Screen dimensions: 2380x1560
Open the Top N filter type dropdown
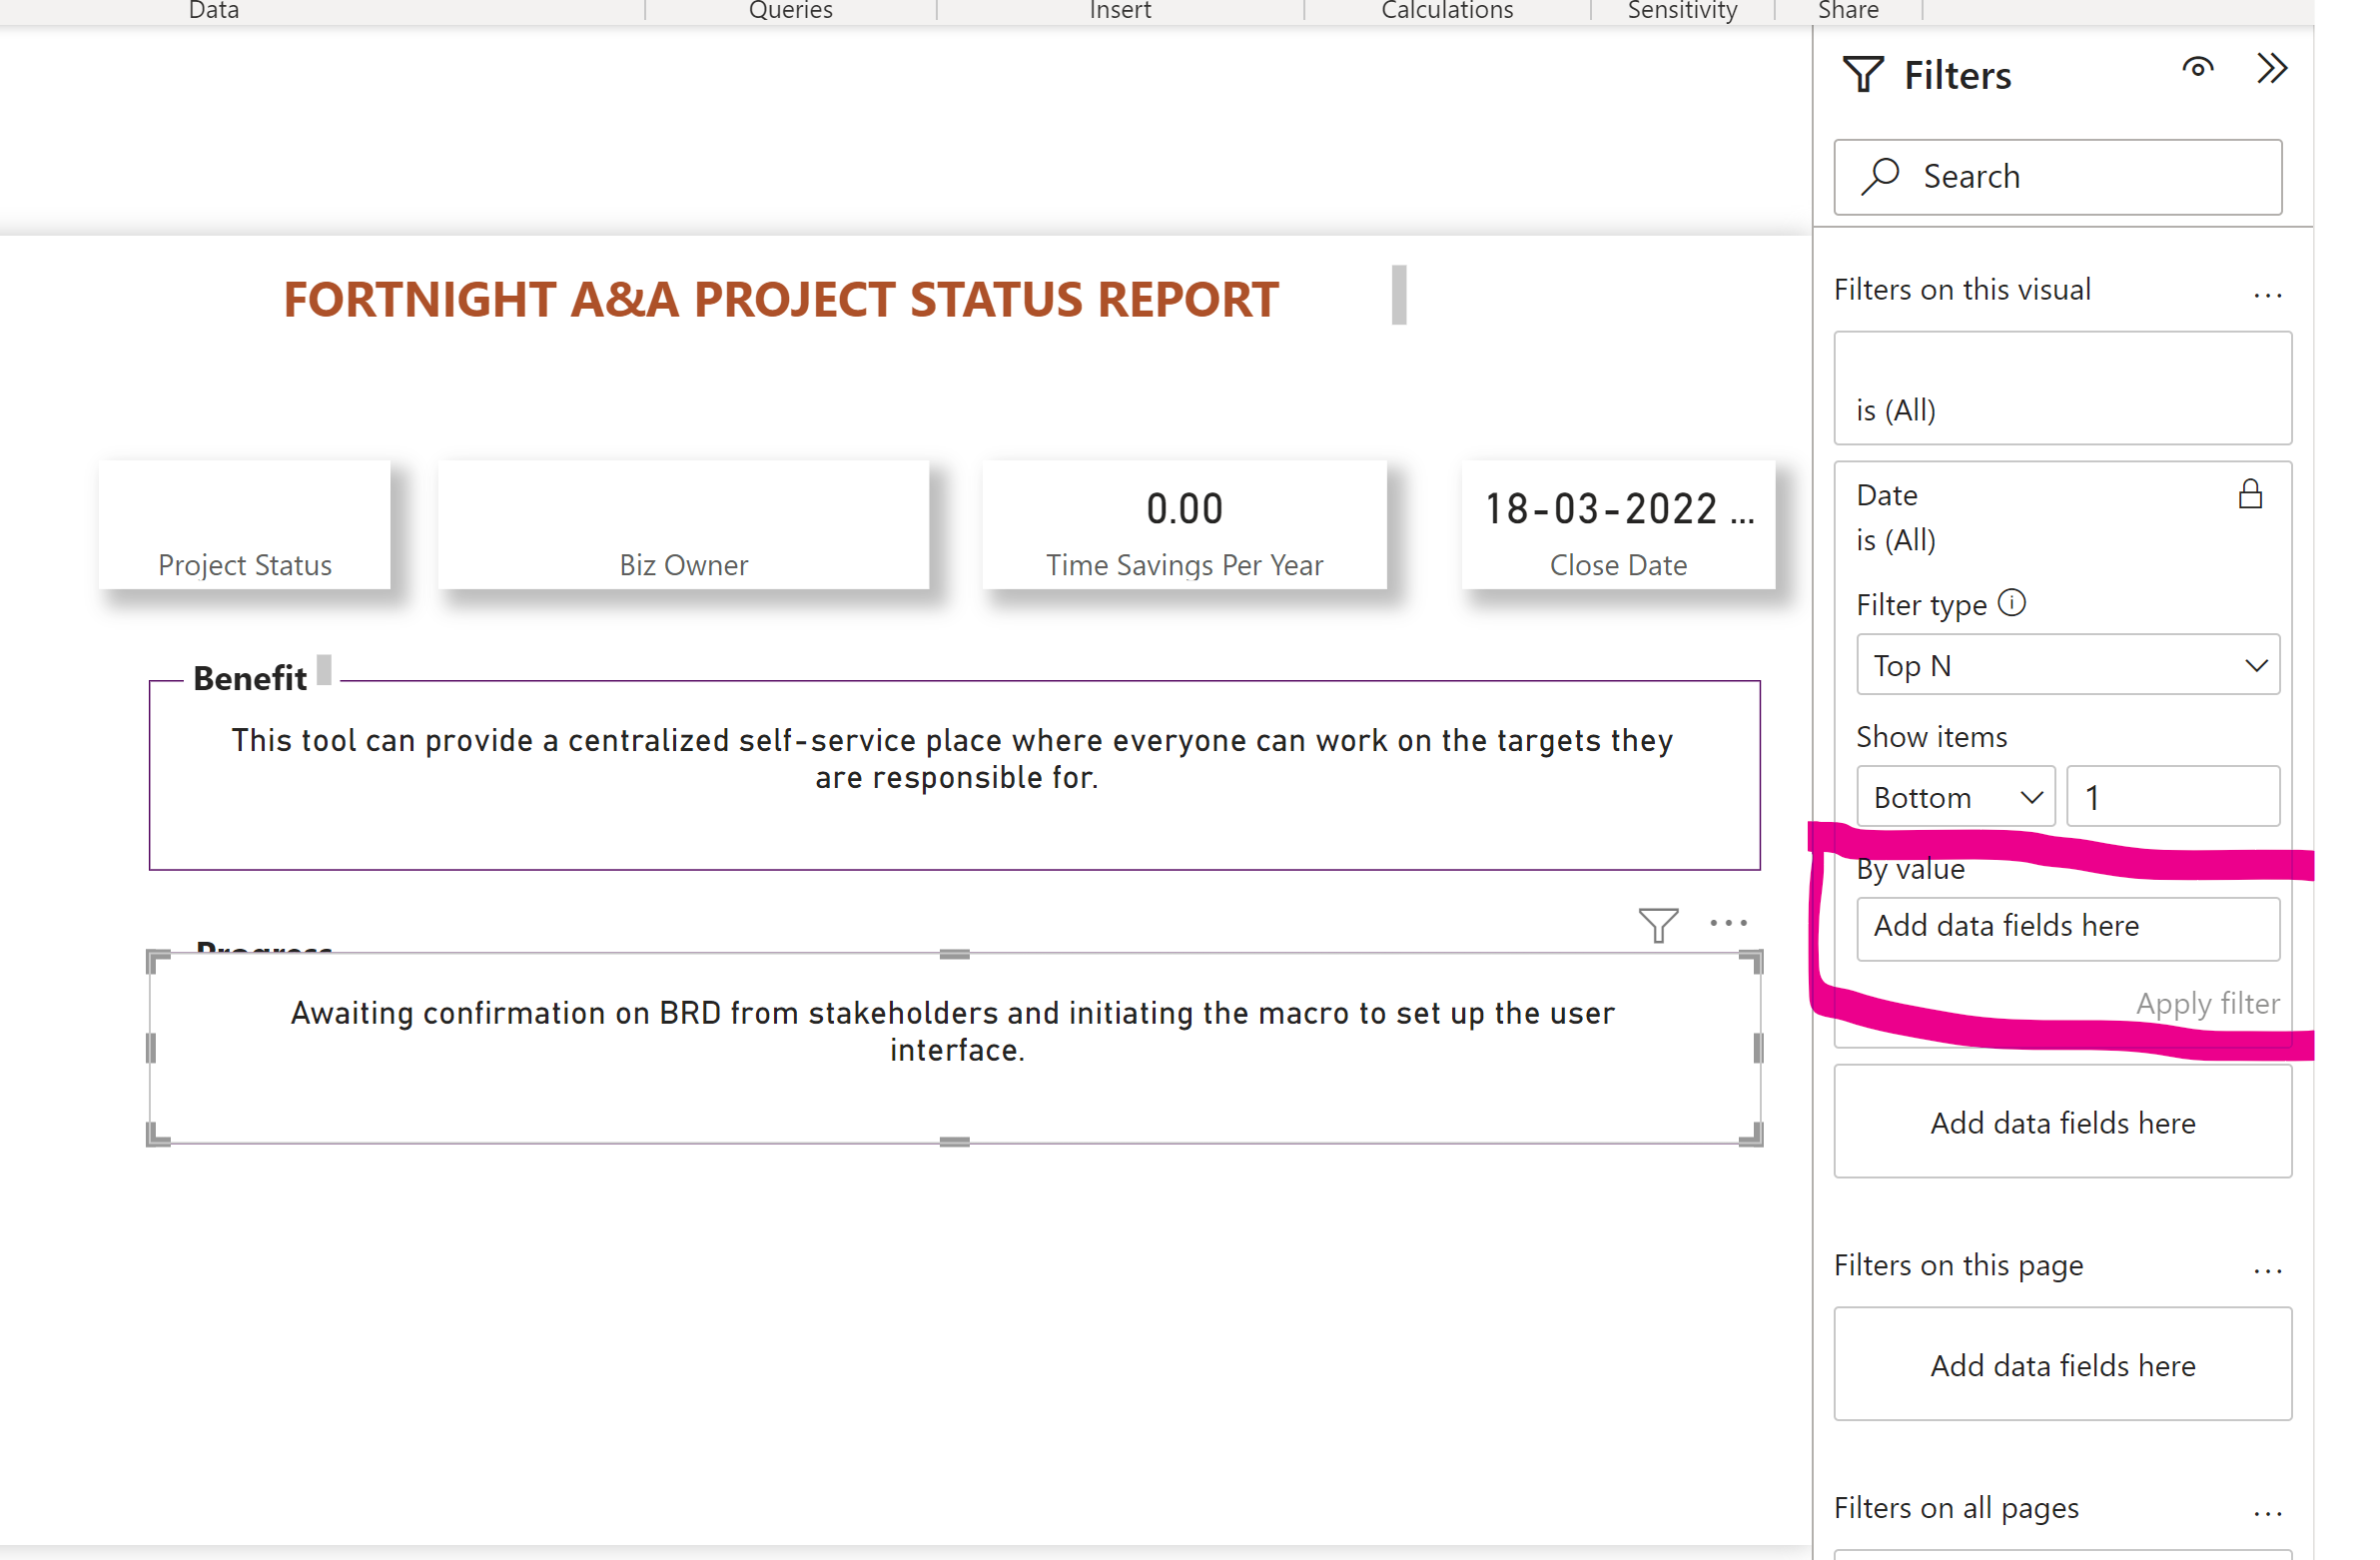click(x=2067, y=665)
